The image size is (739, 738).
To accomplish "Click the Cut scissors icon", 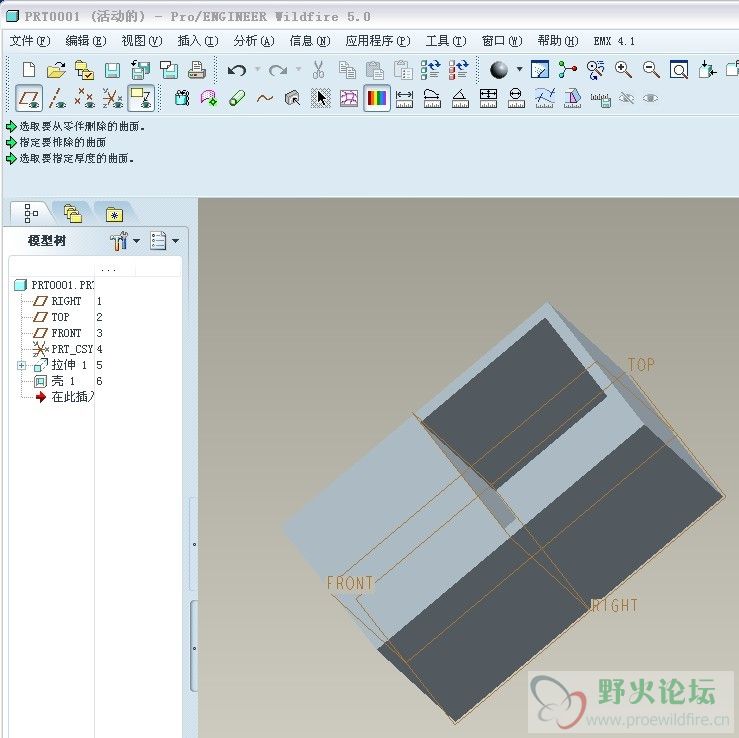I will pos(319,70).
